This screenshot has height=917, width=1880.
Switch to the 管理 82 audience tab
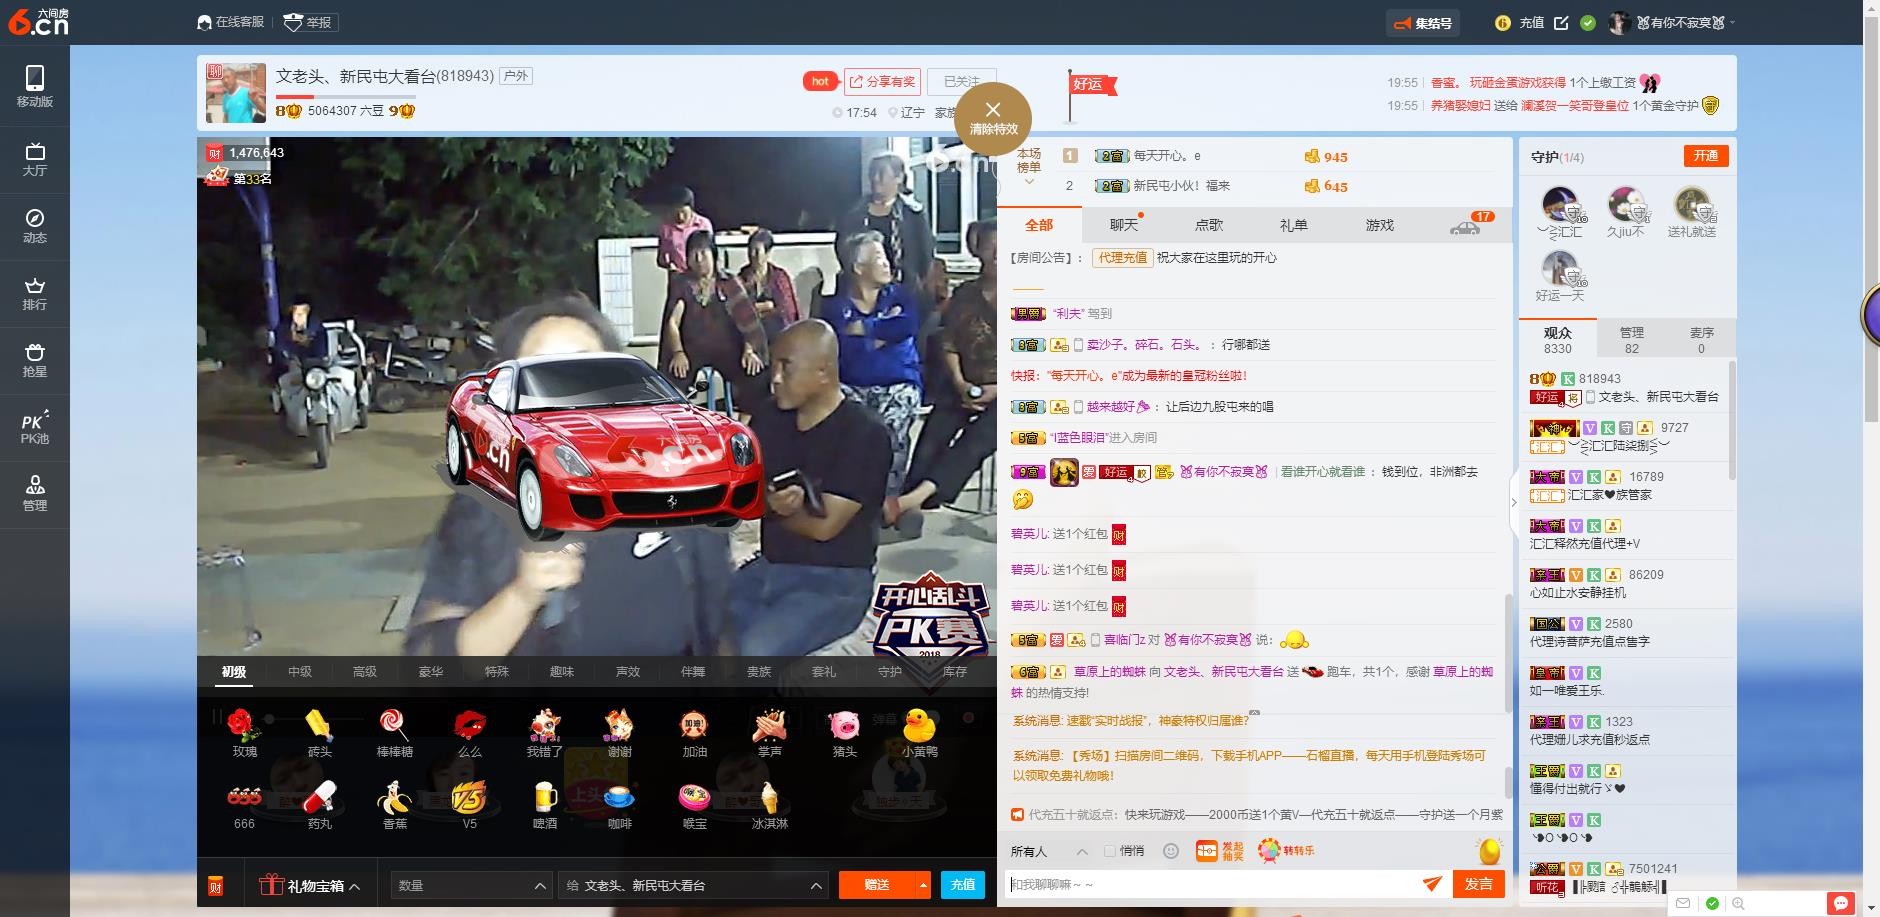click(x=1632, y=340)
